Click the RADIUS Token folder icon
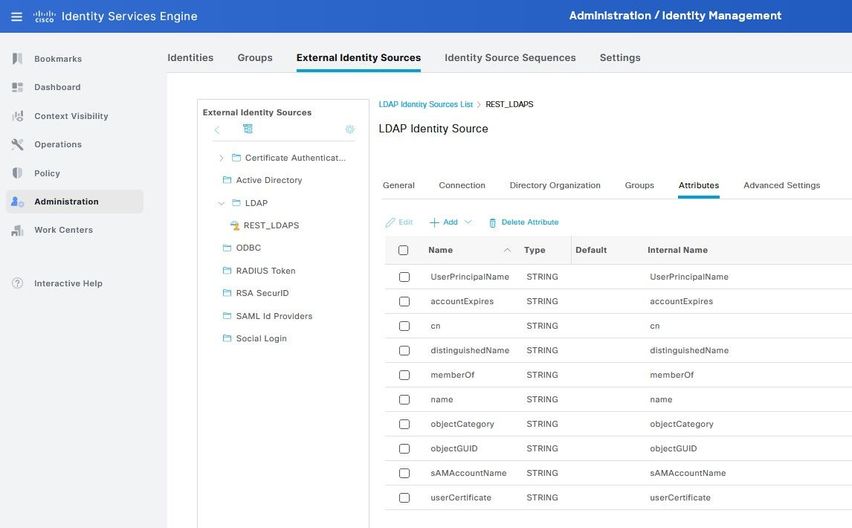852x528 pixels. click(x=227, y=271)
